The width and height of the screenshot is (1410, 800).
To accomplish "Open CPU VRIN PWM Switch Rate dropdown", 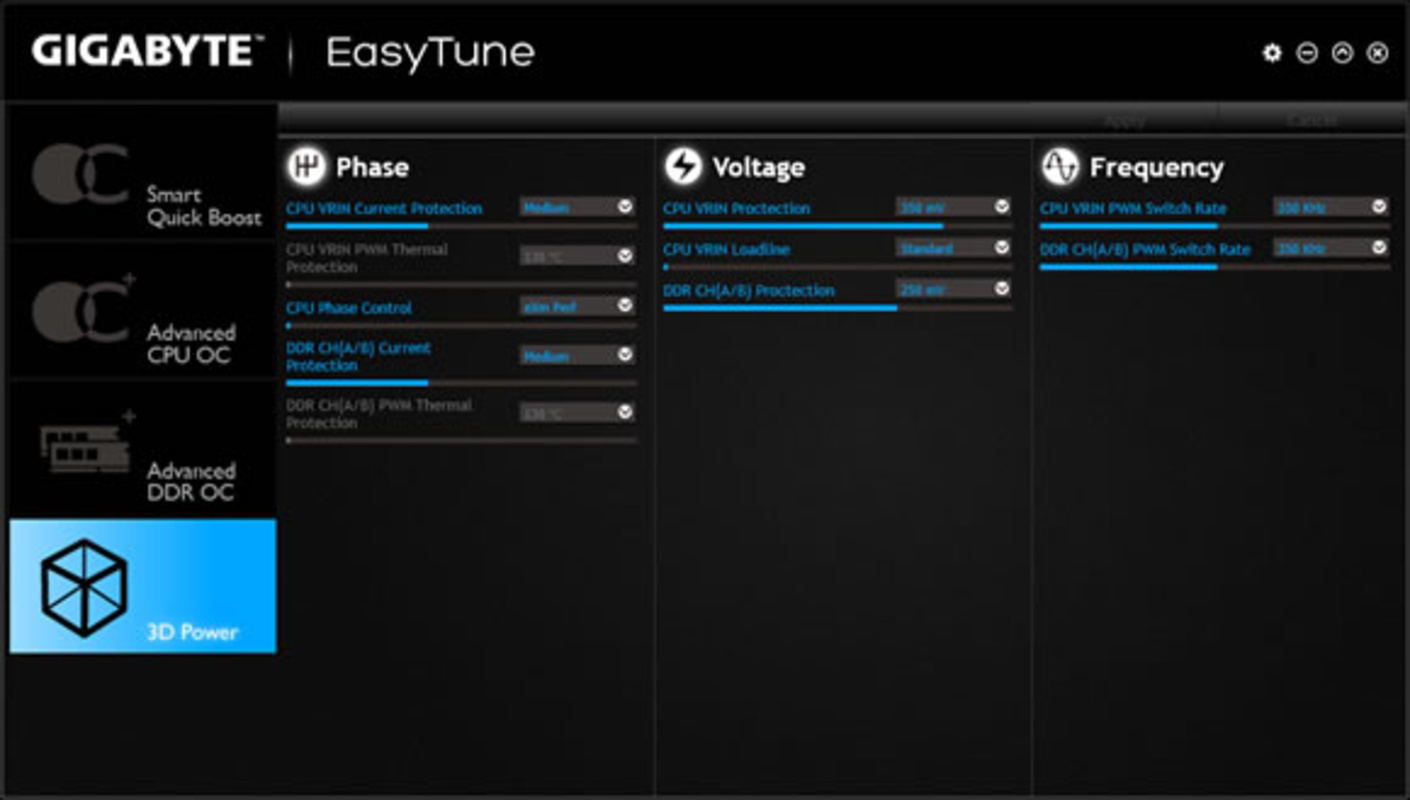I will pyautogui.click(x=1331, y=207).
